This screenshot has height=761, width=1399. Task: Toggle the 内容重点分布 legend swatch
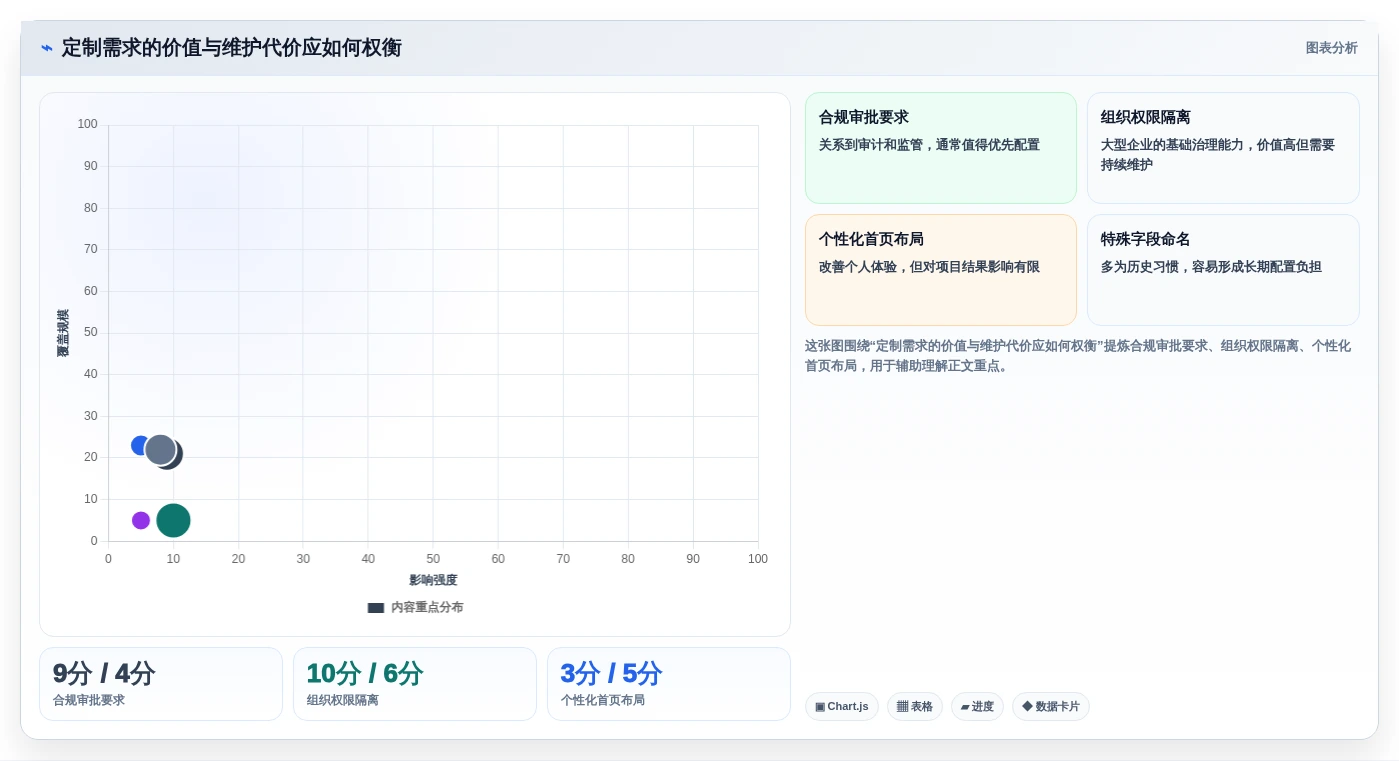pyautogui.click(x=376, y=608)
